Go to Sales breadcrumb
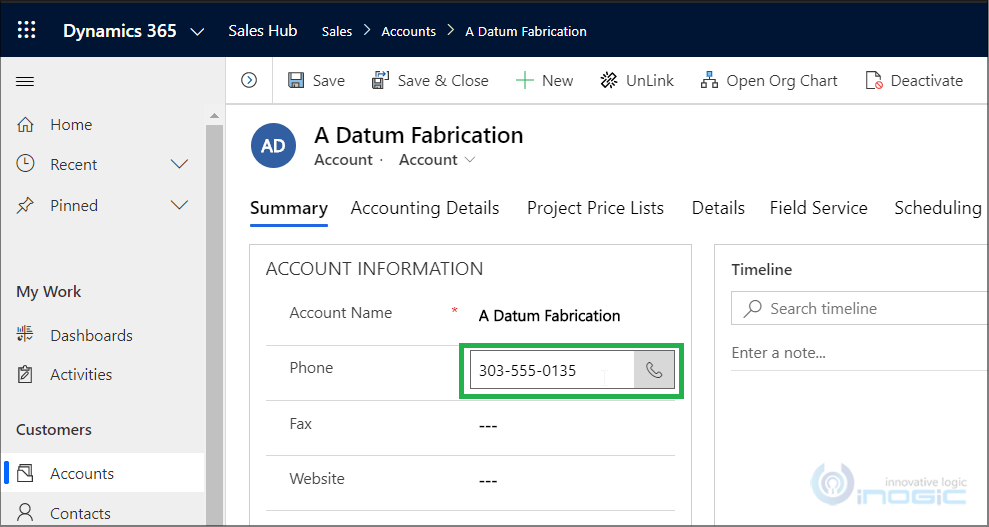Image resolution: width=989 pixels, height=527 pixels. (337, 32)
